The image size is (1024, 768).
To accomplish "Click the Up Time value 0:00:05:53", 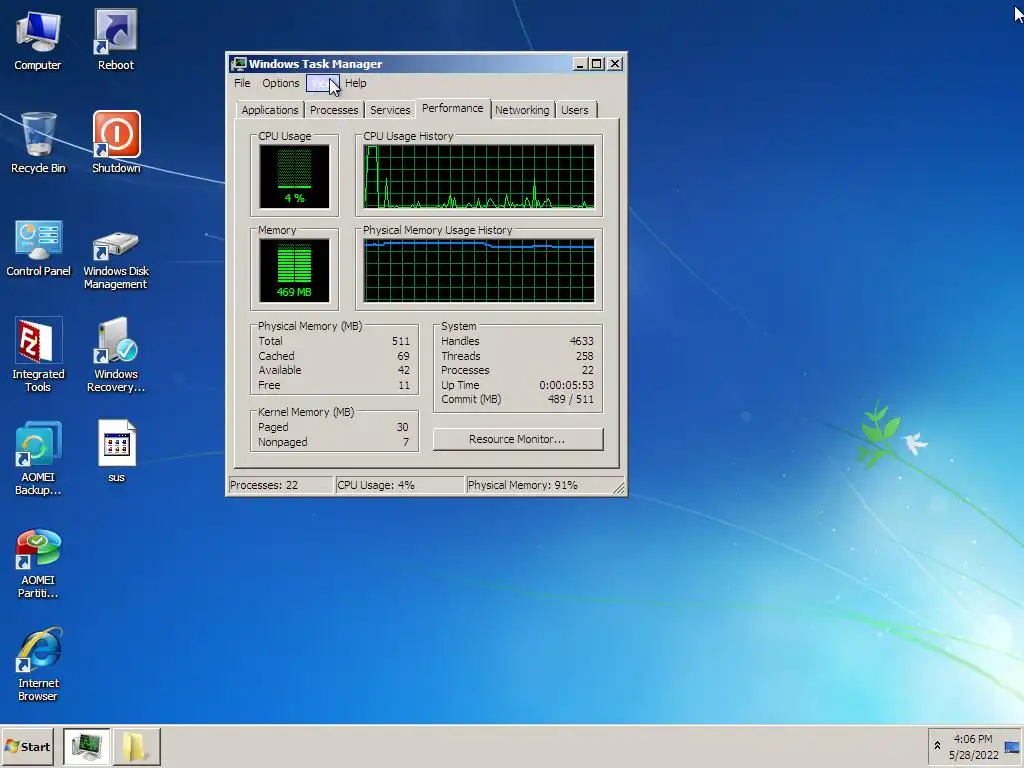I will click(566, 385).
